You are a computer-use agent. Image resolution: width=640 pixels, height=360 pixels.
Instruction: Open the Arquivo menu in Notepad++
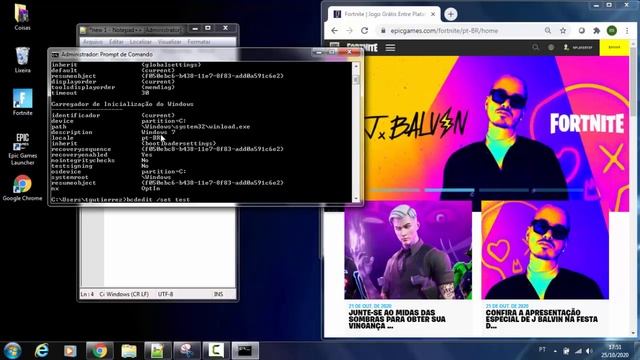point(93,42)
